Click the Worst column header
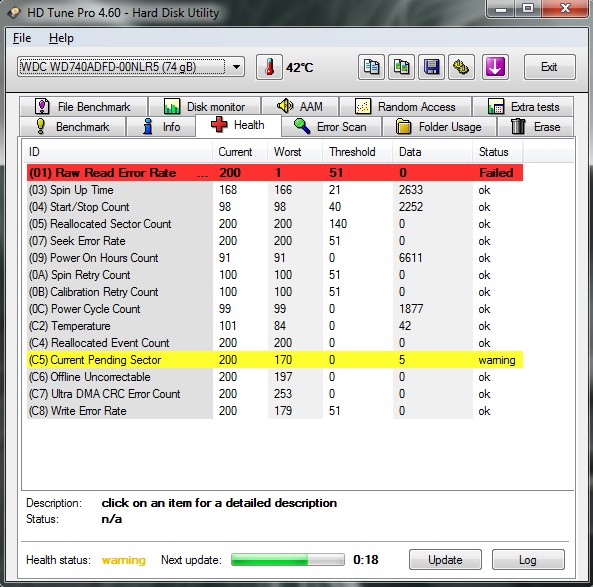 click(x=295, y=152)
